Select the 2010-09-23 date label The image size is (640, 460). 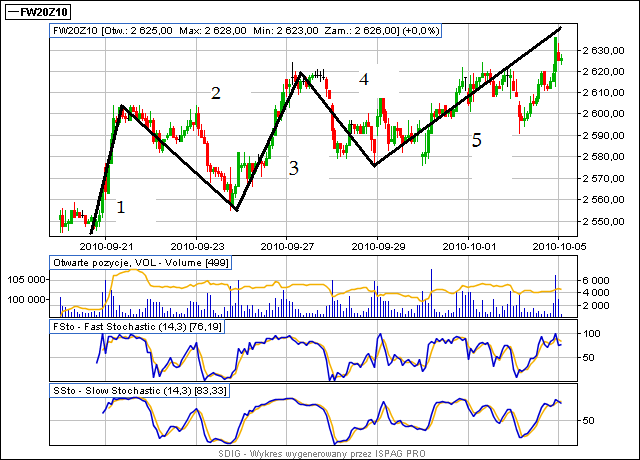tap(197, 244)
